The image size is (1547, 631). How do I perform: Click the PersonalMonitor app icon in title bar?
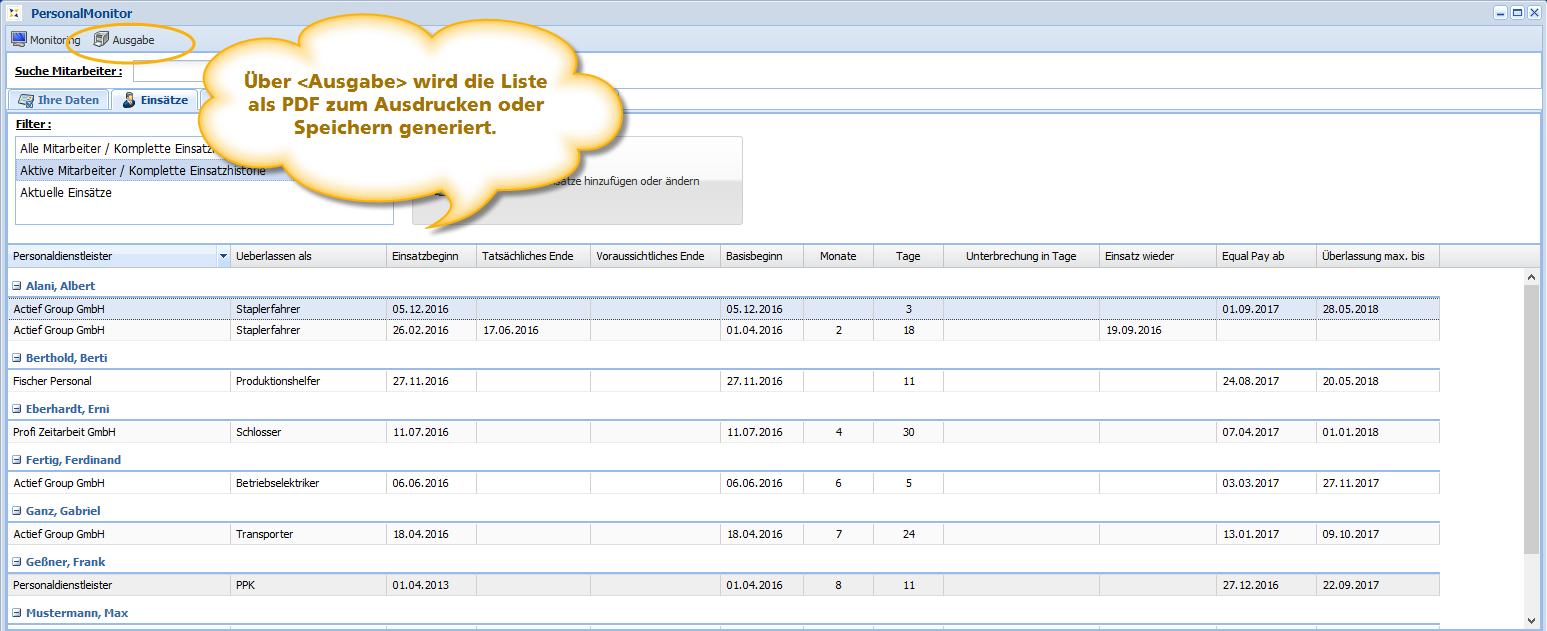tap(13, 13)
